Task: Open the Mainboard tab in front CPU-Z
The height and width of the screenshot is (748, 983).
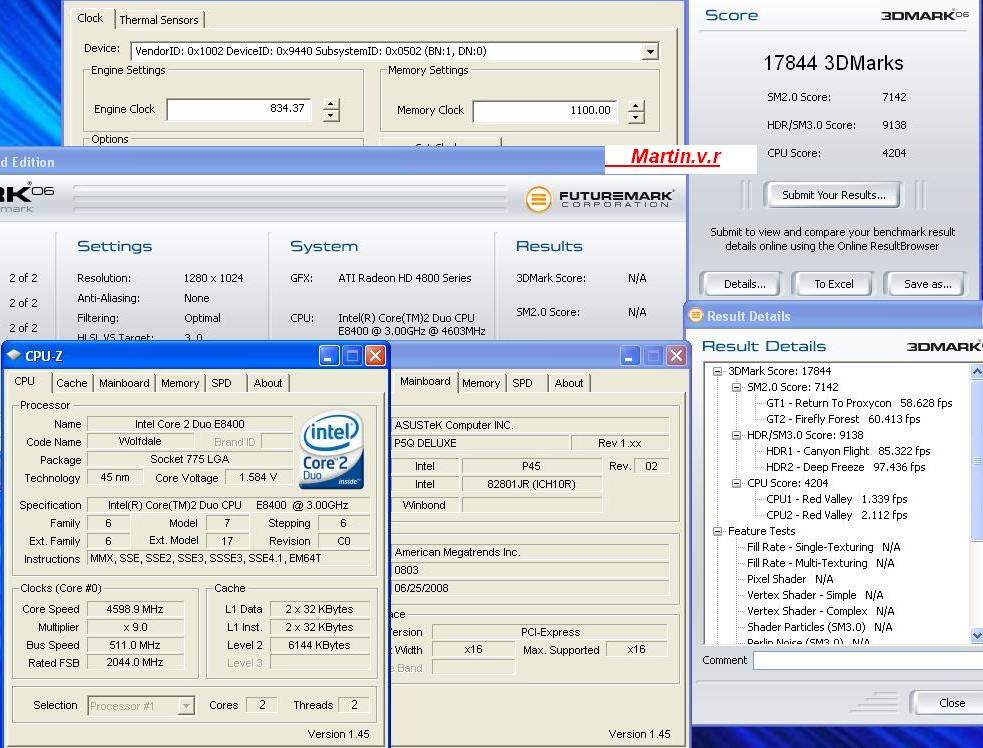Action: click(124, 383)
